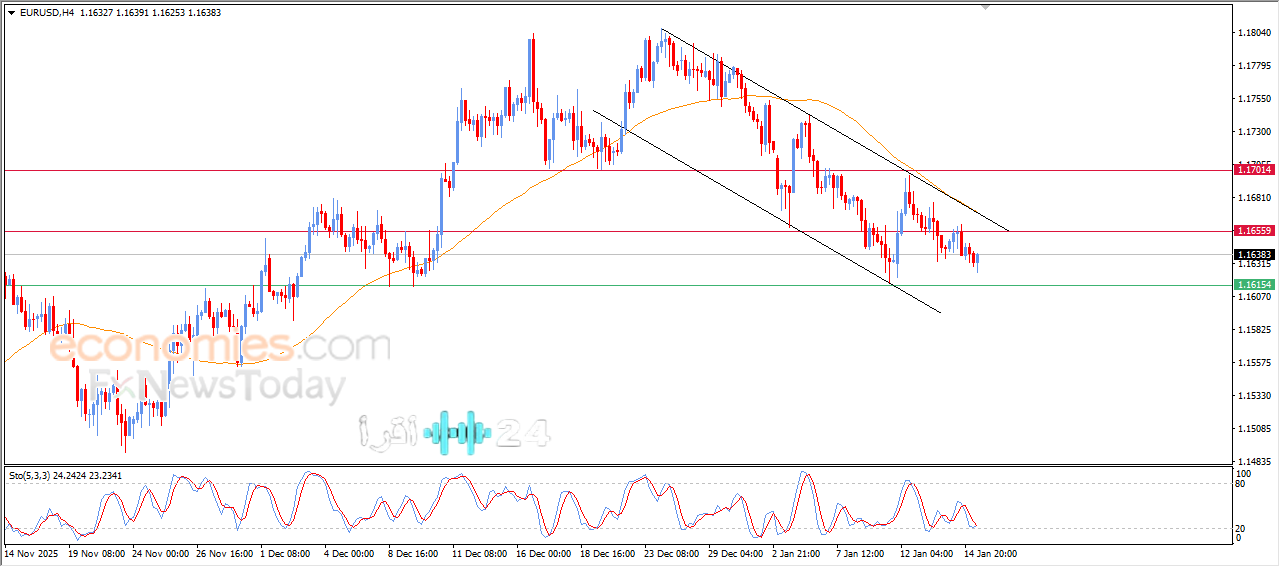Image resolution: width=1280 pixels, height=567 pixels.
Task: Click the 14 Nov 2025 date label
Action: coord(33,553)
